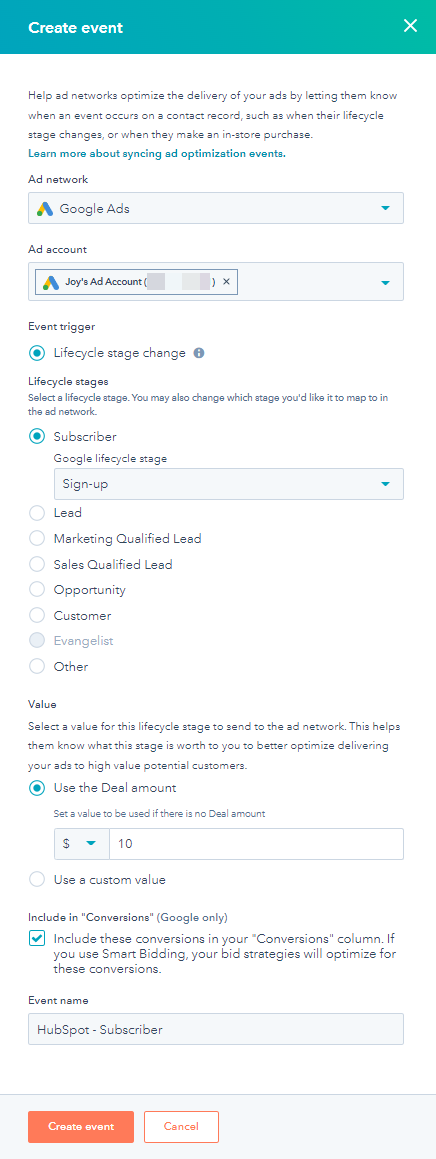The image size is (436, 1159).
Task: Open the Ad network dropdown
Action: coord(216,208)
